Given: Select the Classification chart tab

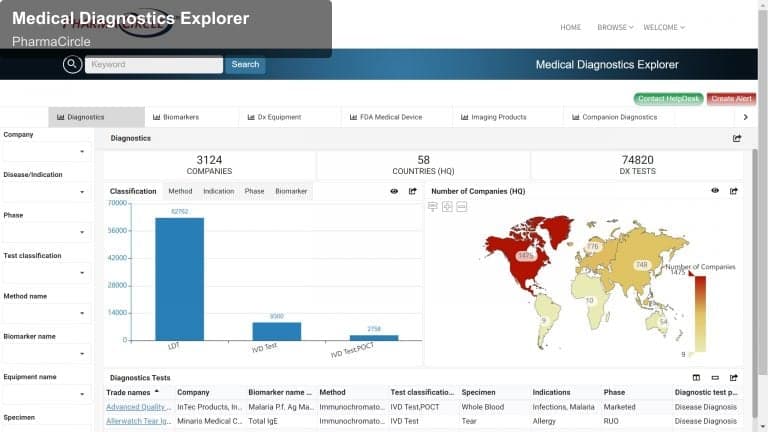Looking at the screenshot, I should point(133,191).
